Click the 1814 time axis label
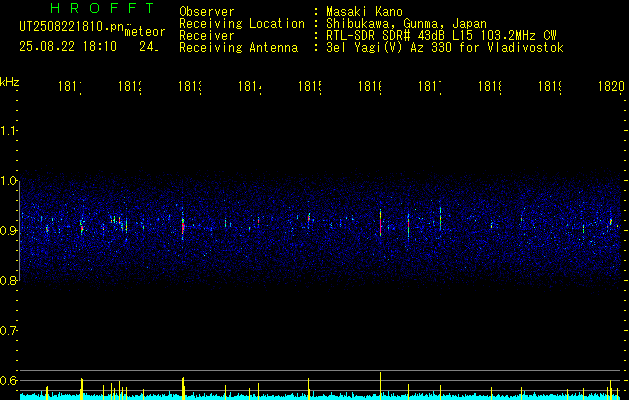The image size is (629, 400). point(250,86)
